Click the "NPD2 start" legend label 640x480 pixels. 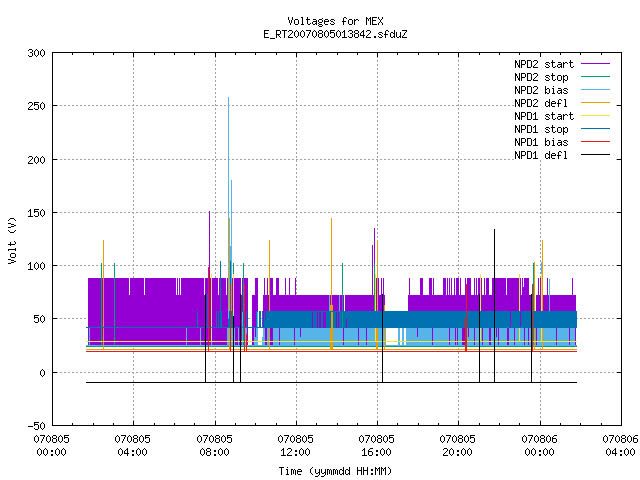(544, 64)
